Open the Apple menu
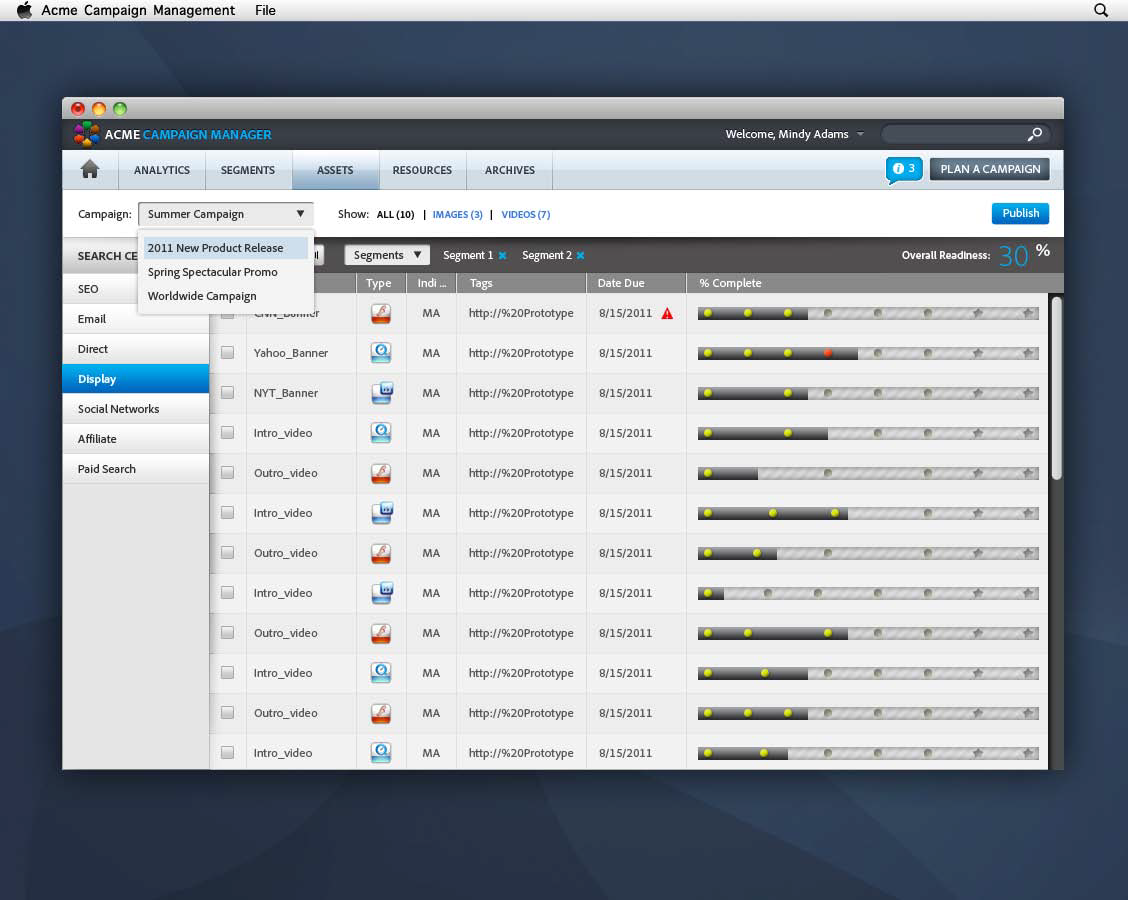This screenshot has width=1128, height=900. 24,10
